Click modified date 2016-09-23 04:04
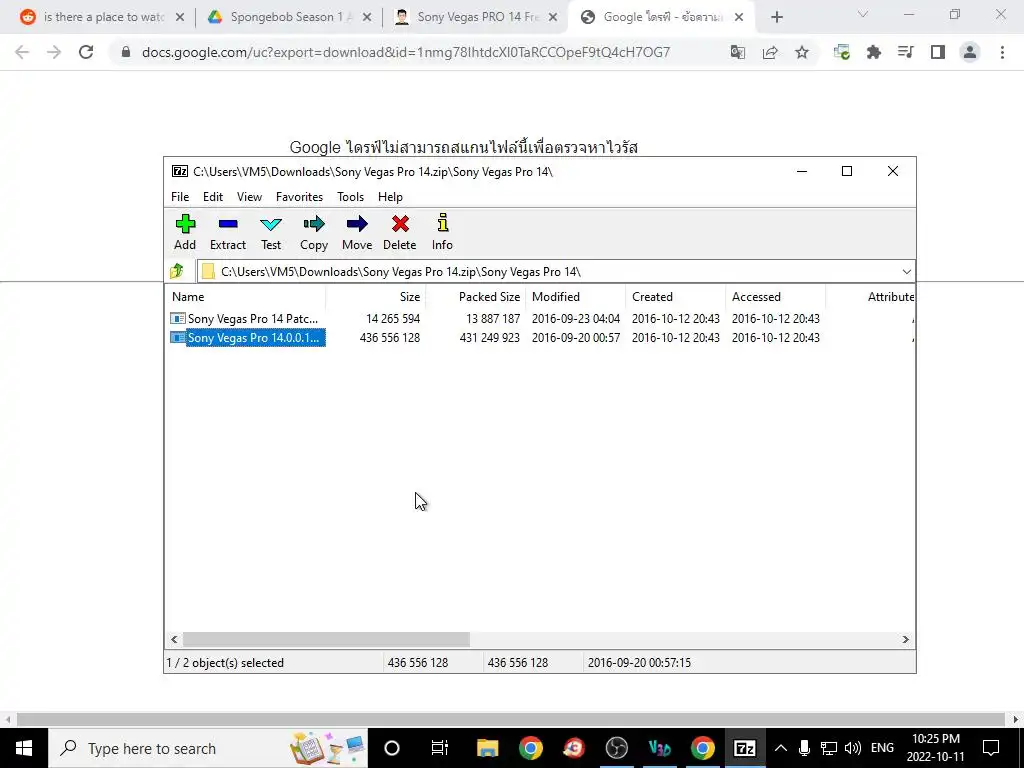 point(576,319)
